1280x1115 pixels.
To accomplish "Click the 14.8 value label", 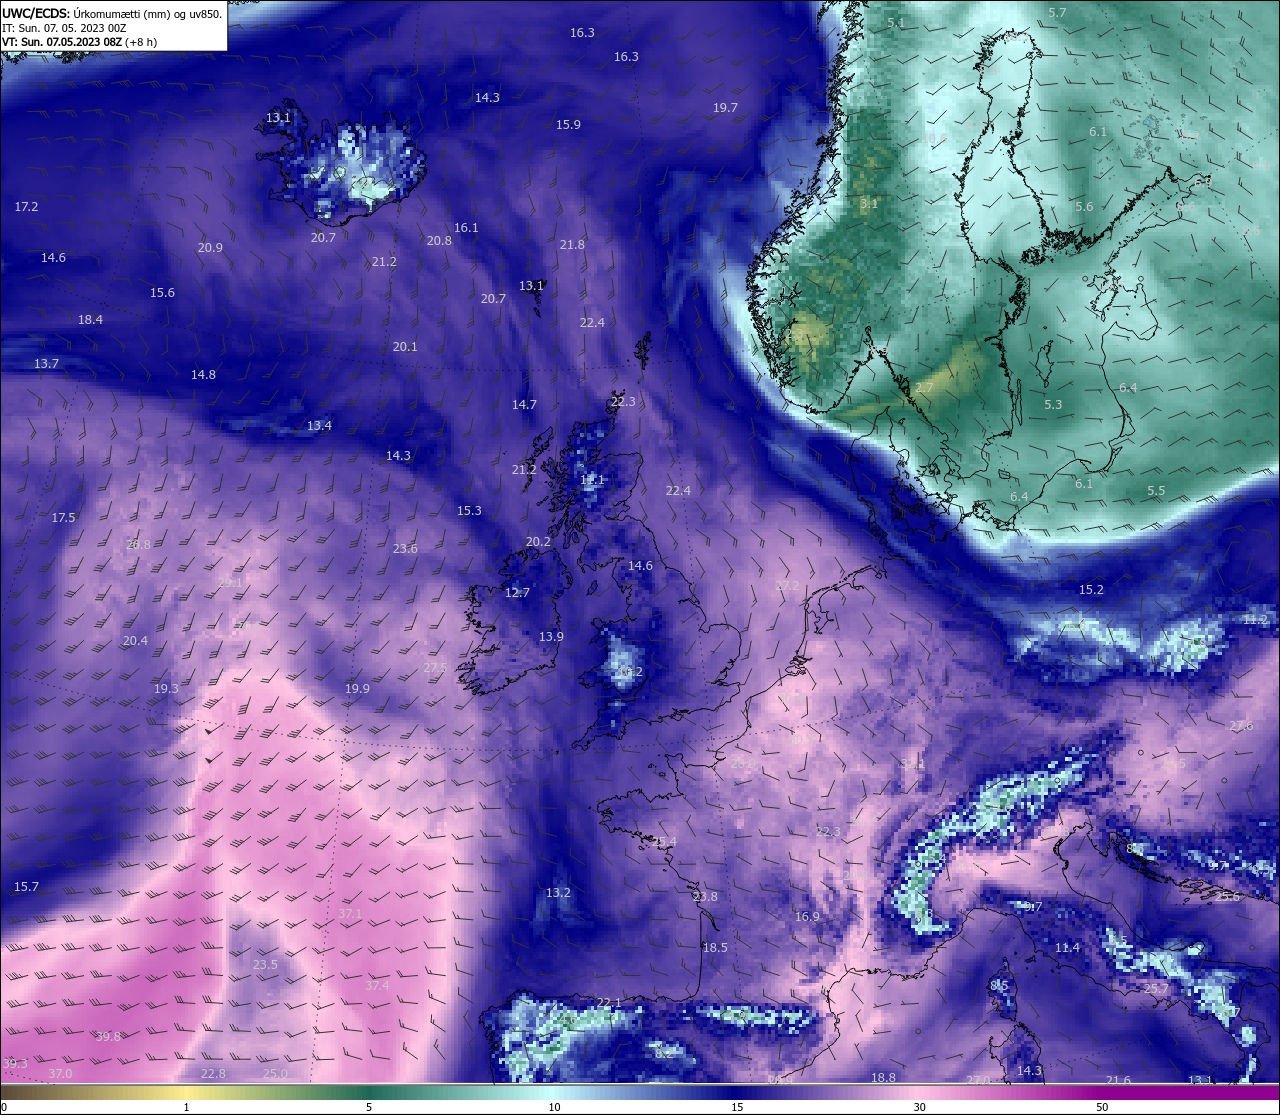I will 203,375.
